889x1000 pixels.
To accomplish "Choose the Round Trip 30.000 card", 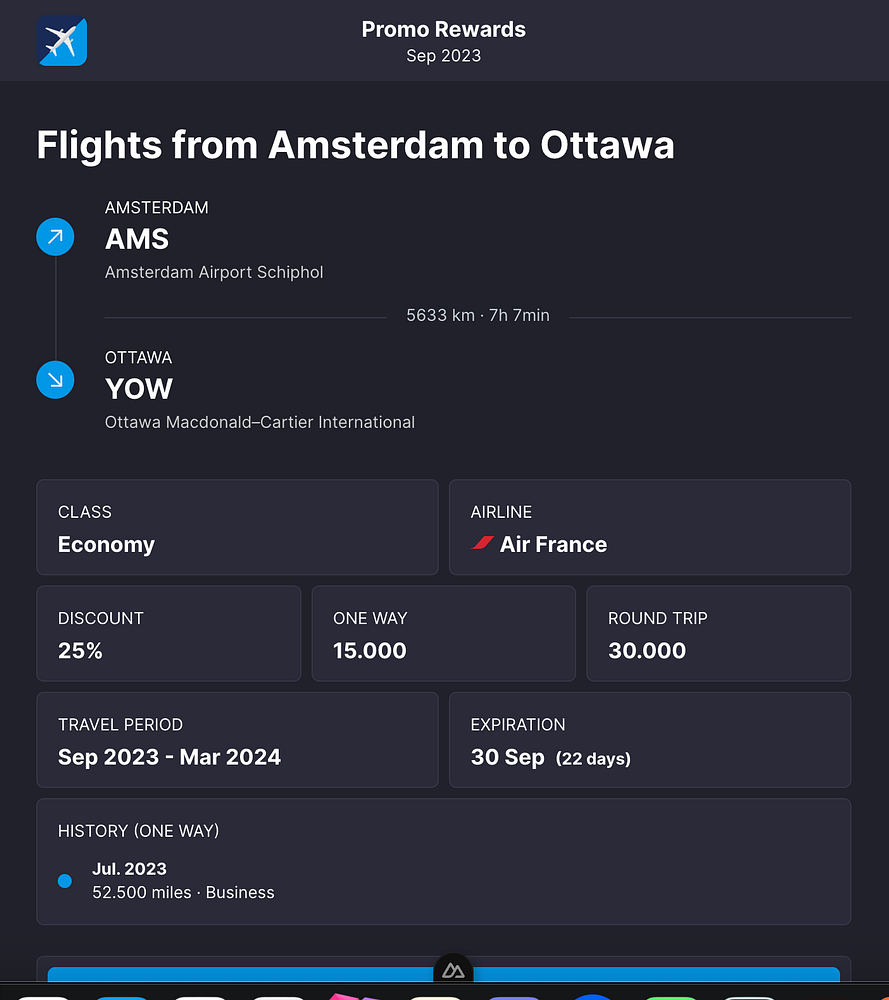I will tap(718, 634).
